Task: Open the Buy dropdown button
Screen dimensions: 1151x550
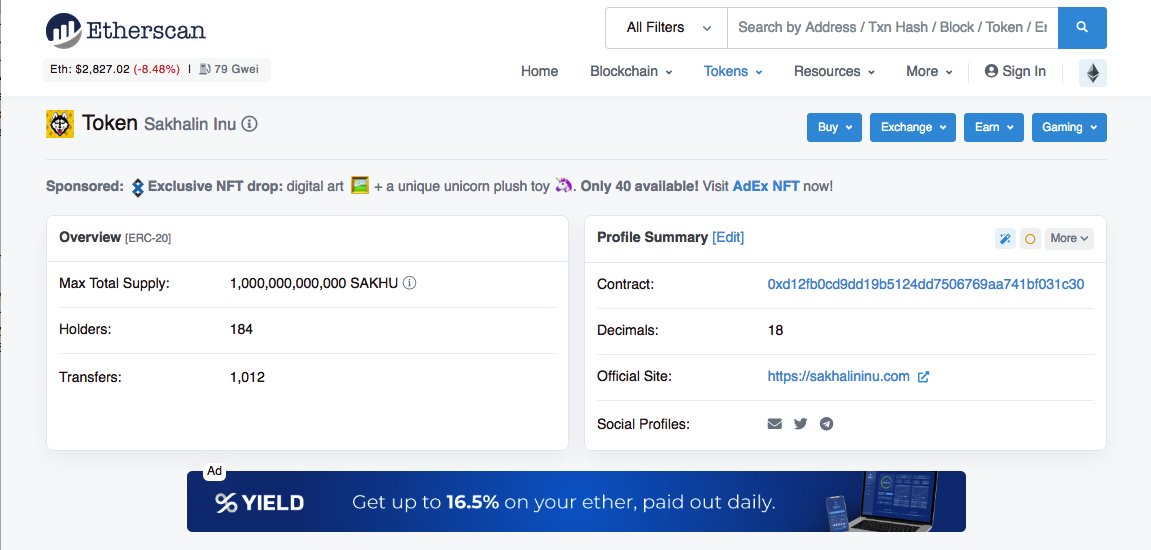Action: [835, 127]
